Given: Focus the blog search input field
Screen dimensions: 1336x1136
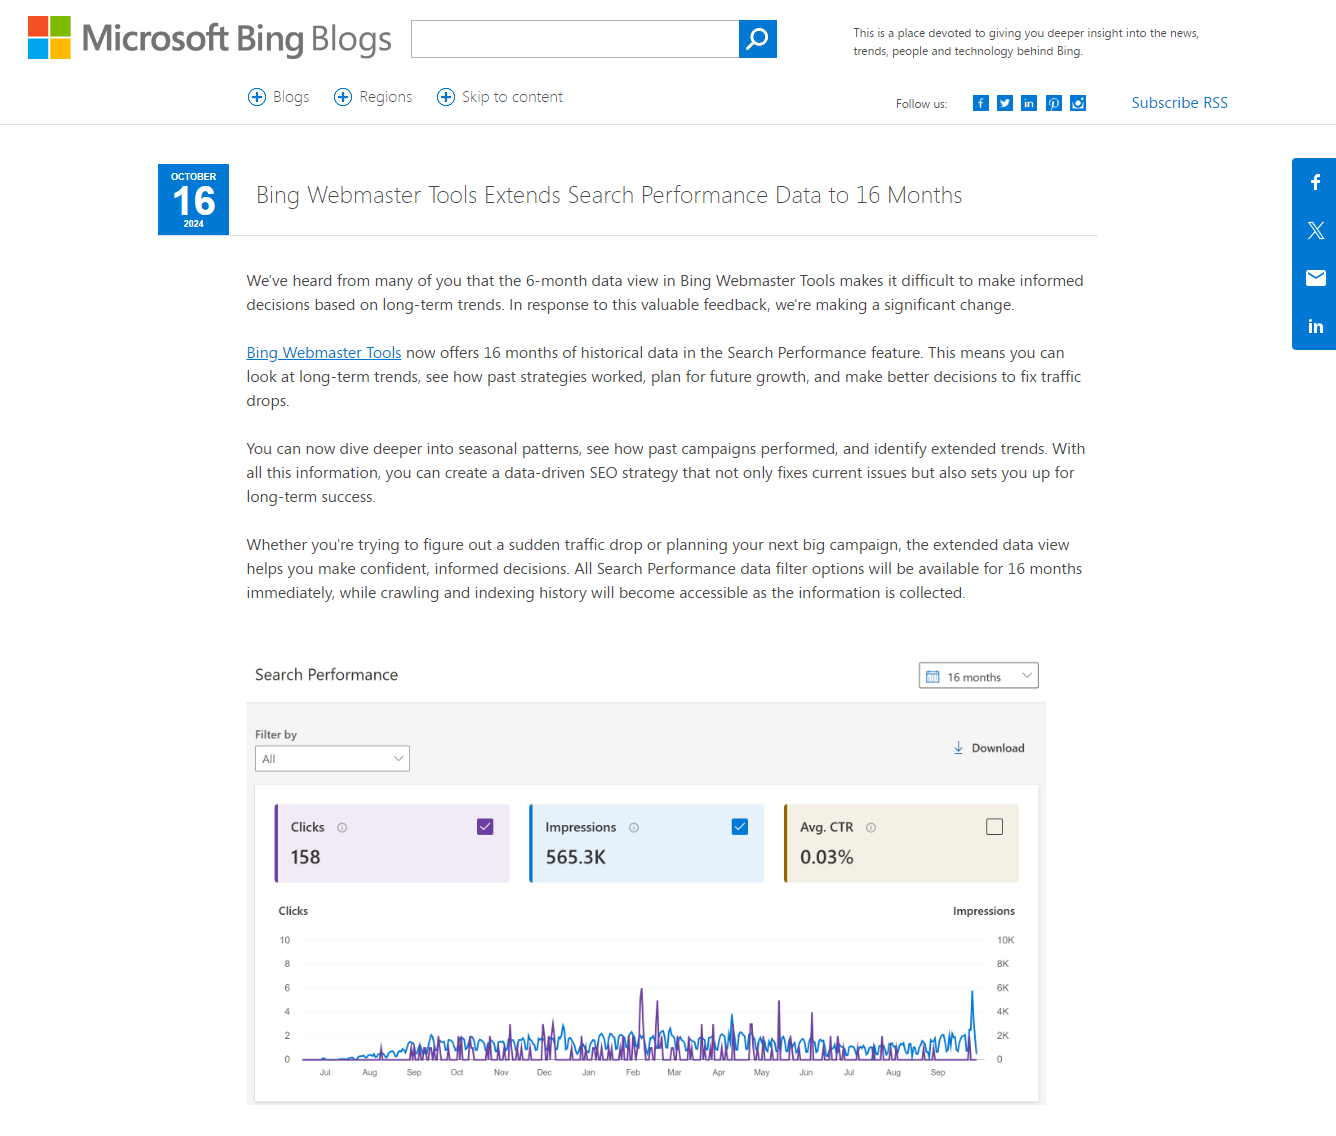Looking at the screenshot, I should point(575,39).
